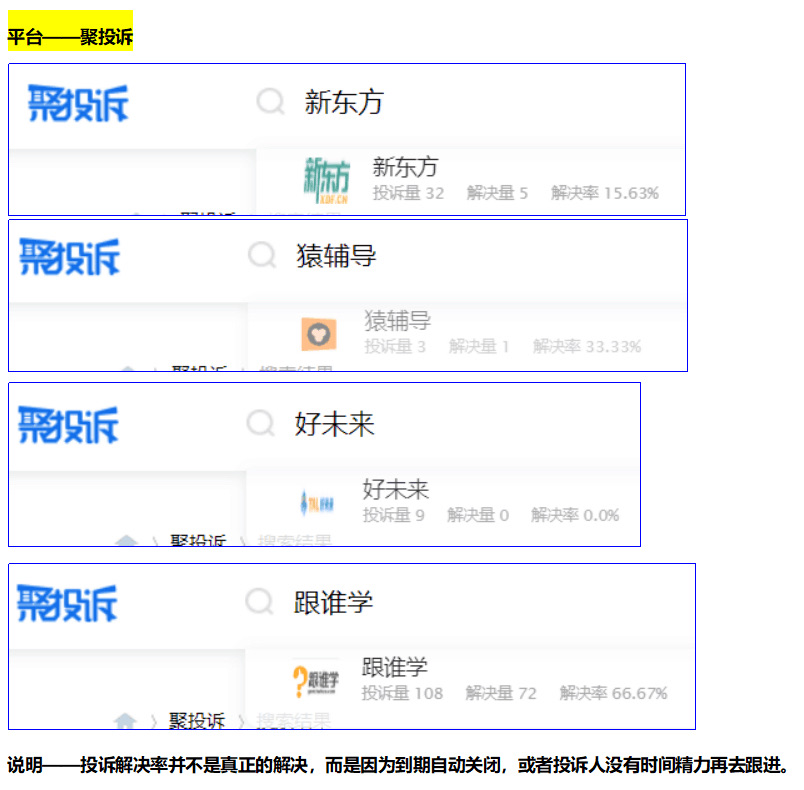Open the 新东方 XDF.CN company logo
The height and width of the screenshot is (790, 804).
pos(327,180)
